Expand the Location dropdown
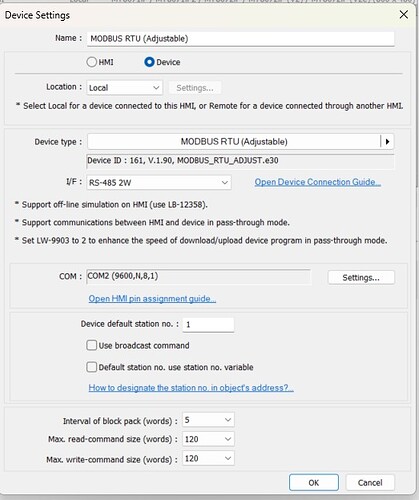The width and height of the screenshot is (419, 500). pyautogui.click(x=125, y=88)
